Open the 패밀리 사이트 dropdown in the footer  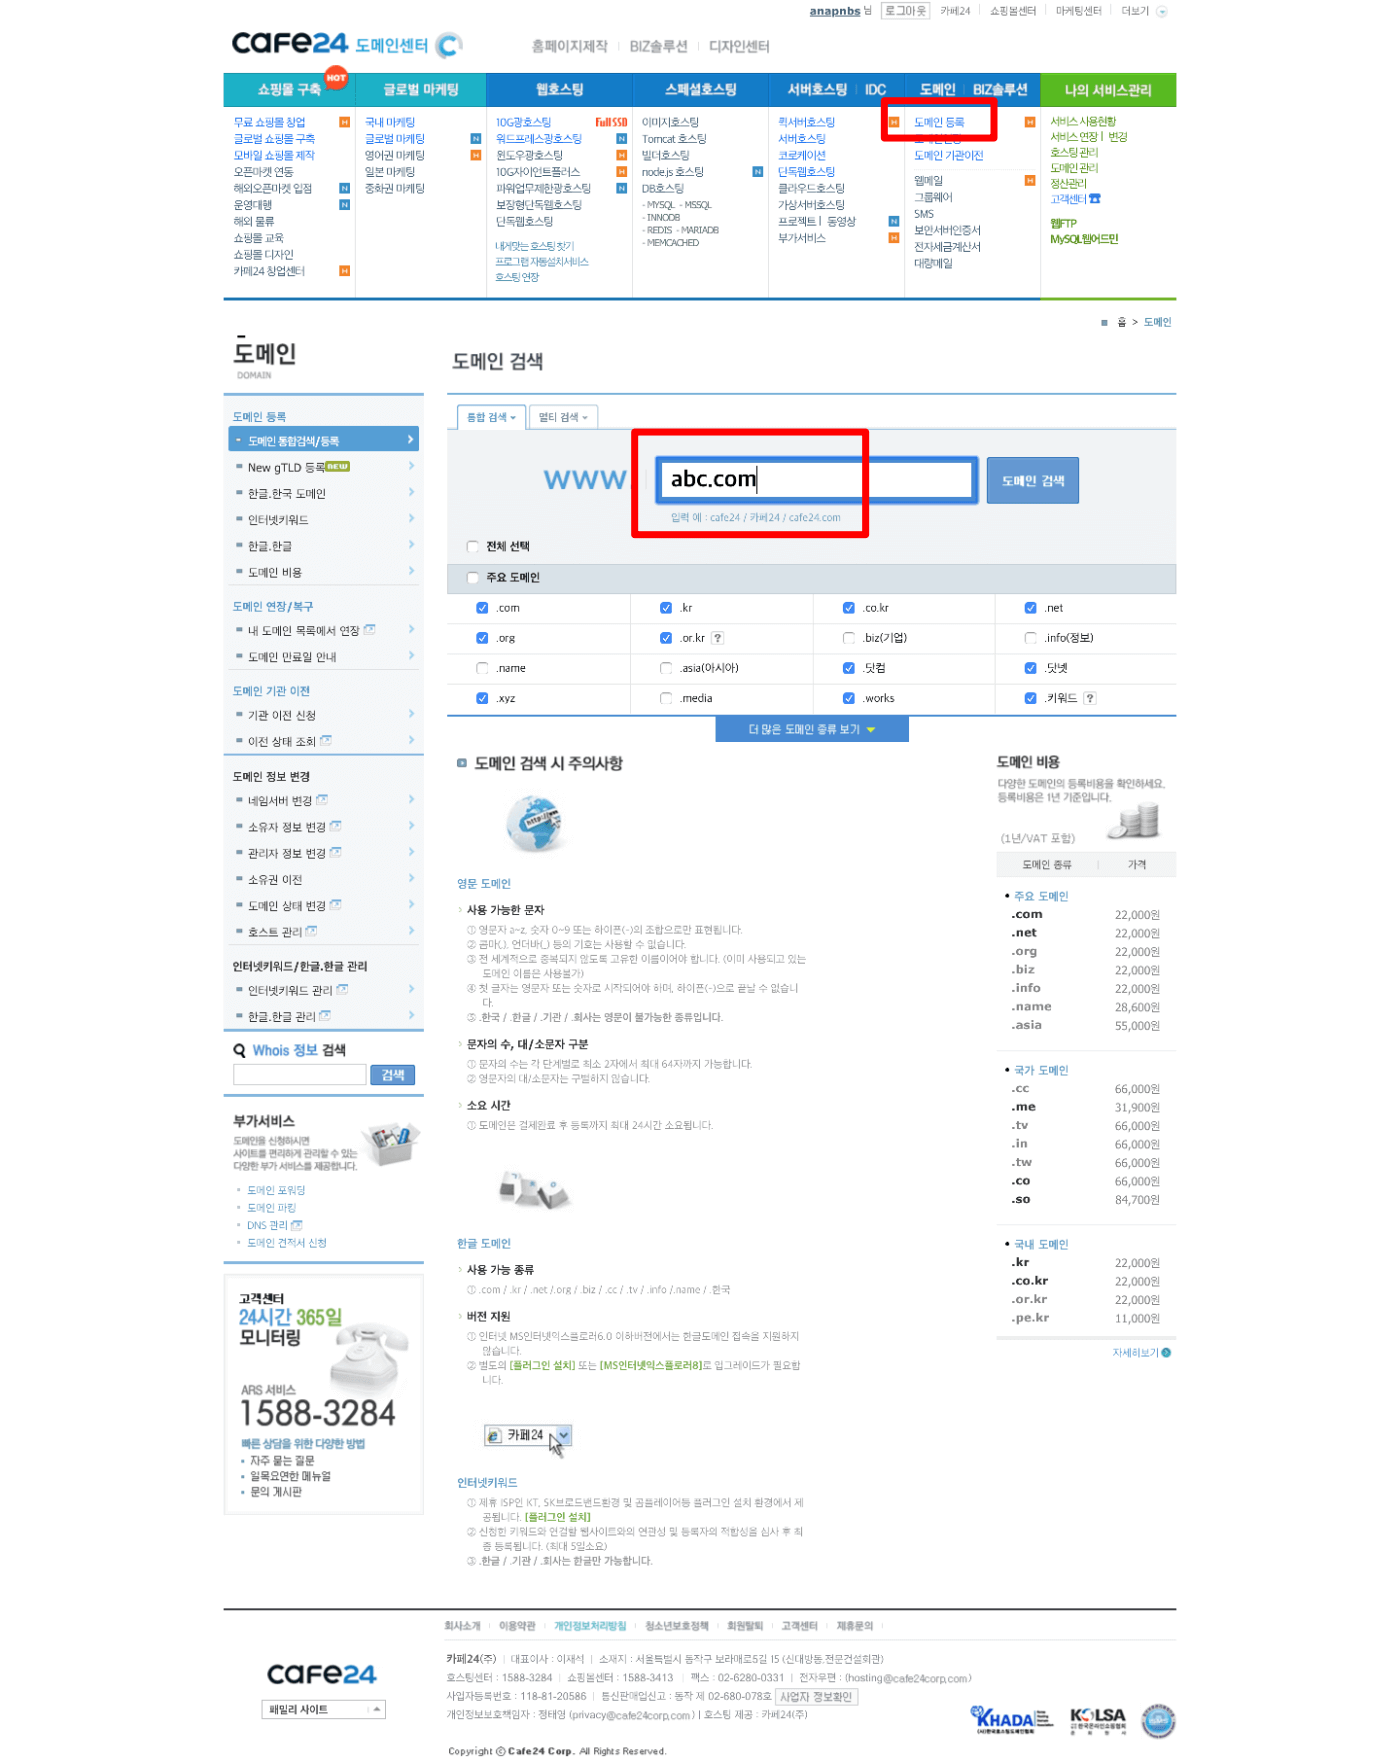click(324, 1709)
